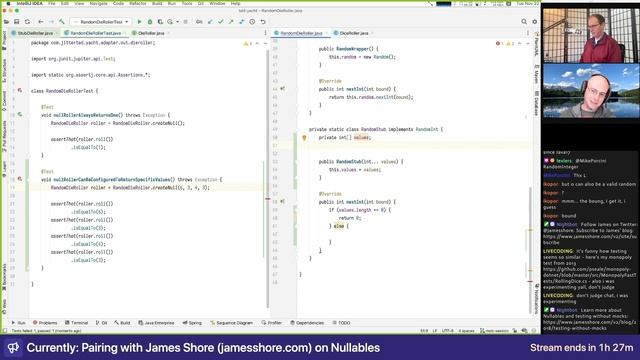Click implements gutter icon beside the RandomStub nextInt method
The width and height of the screenshot is (640, 360).
282,202
